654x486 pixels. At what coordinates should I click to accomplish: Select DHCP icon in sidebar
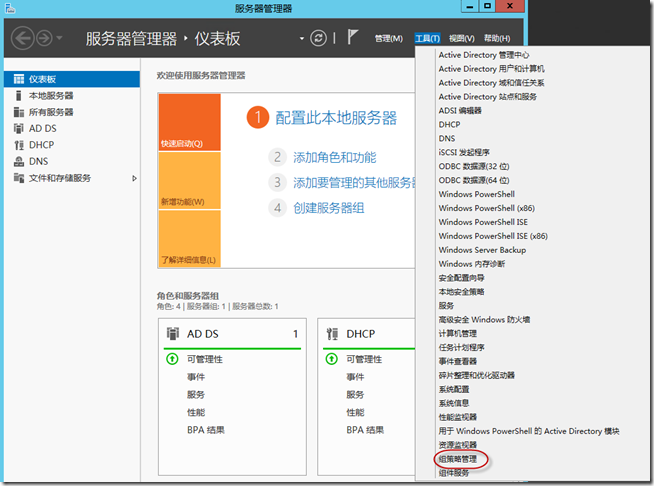tap(19, 145)
